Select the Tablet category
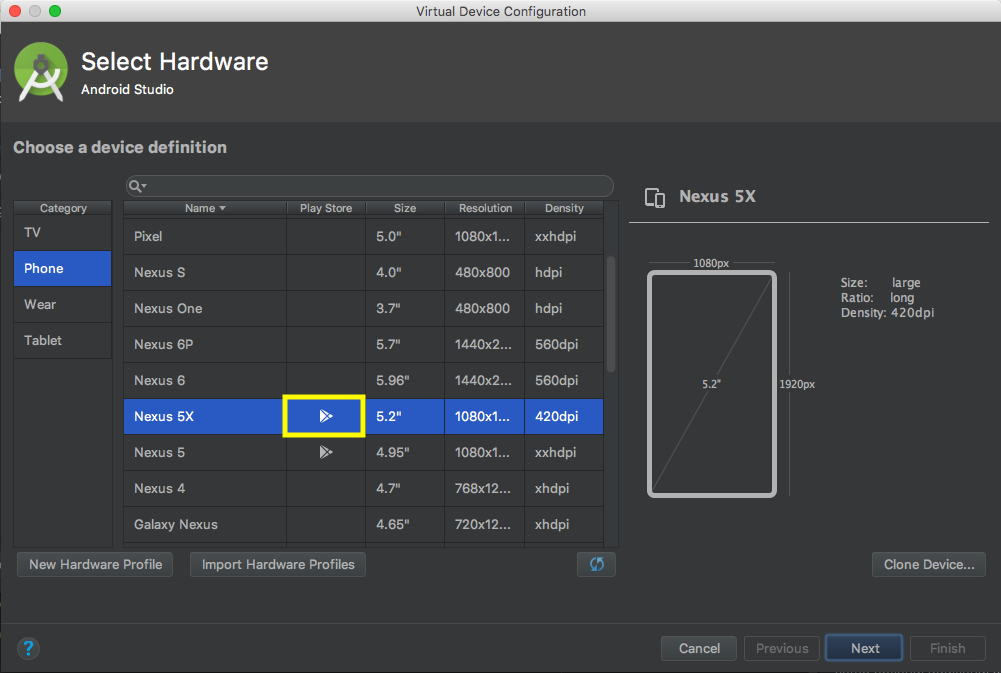This screenshot has height=673, width=1001. tap(62, 340)
